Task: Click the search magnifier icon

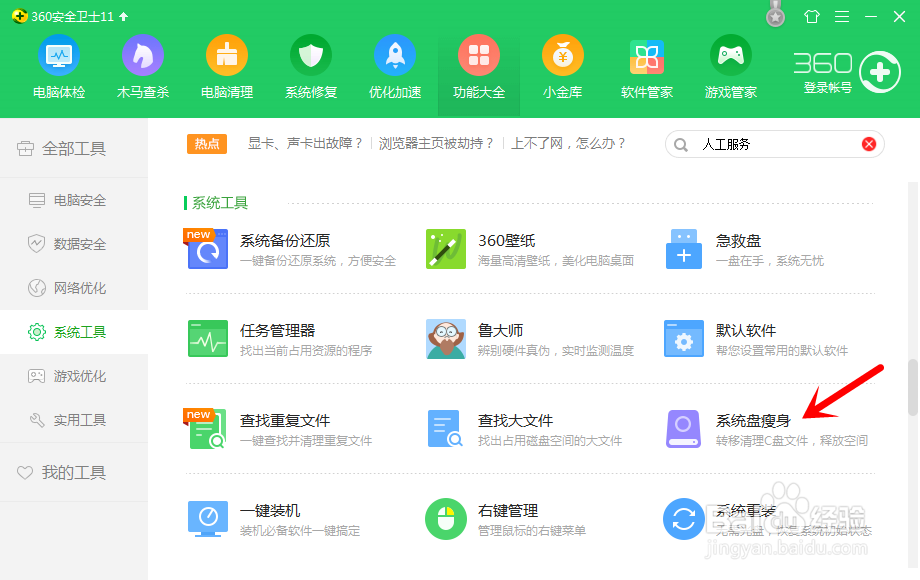Action: tap(681, 145)
